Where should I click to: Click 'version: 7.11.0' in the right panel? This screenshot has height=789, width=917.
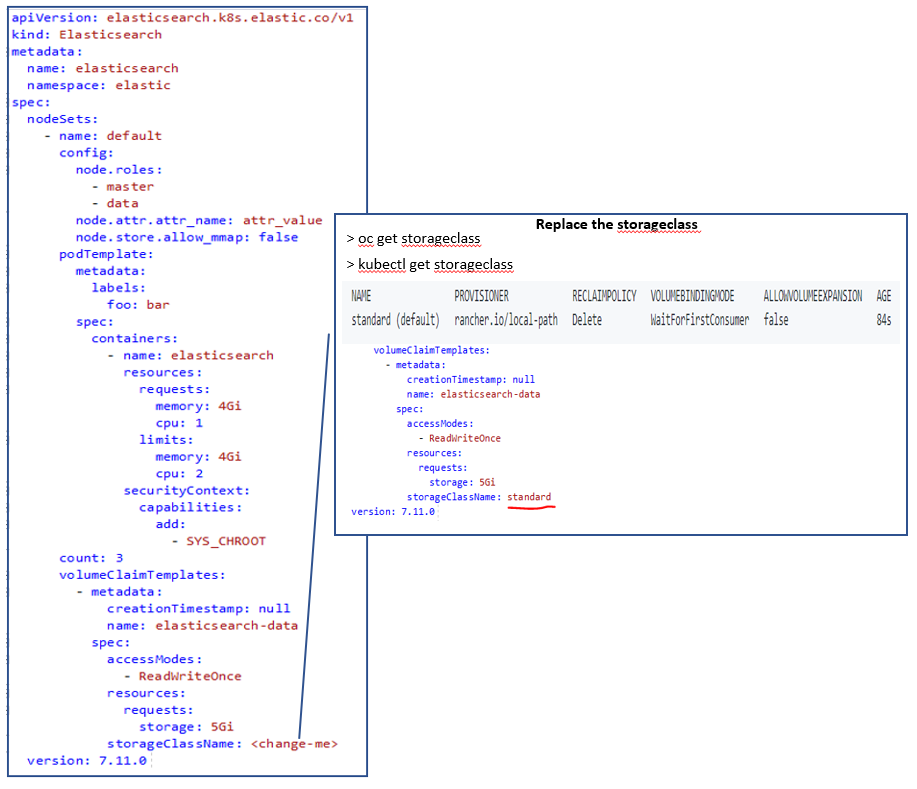click(392, 512)
